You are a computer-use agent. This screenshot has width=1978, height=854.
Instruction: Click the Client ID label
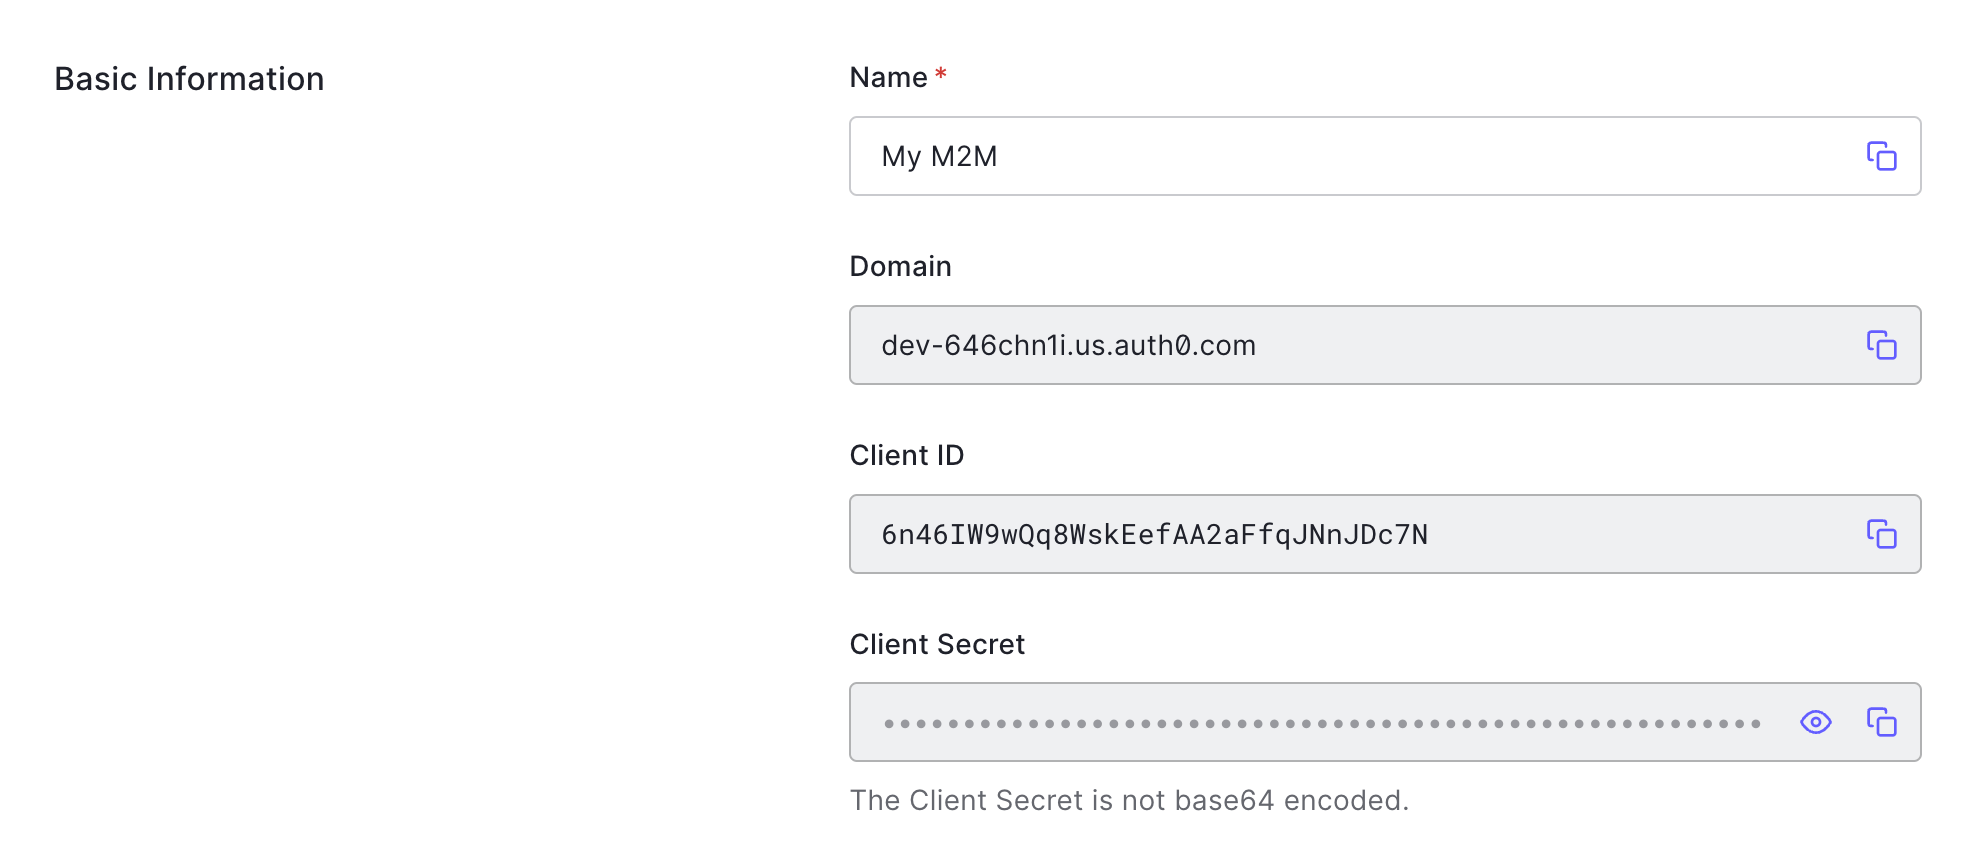point(907,455)
